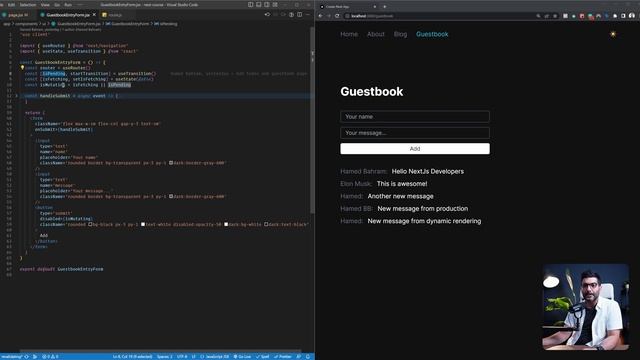Click the dark:border-gray-800 swatch on message input

click(171, 196)
